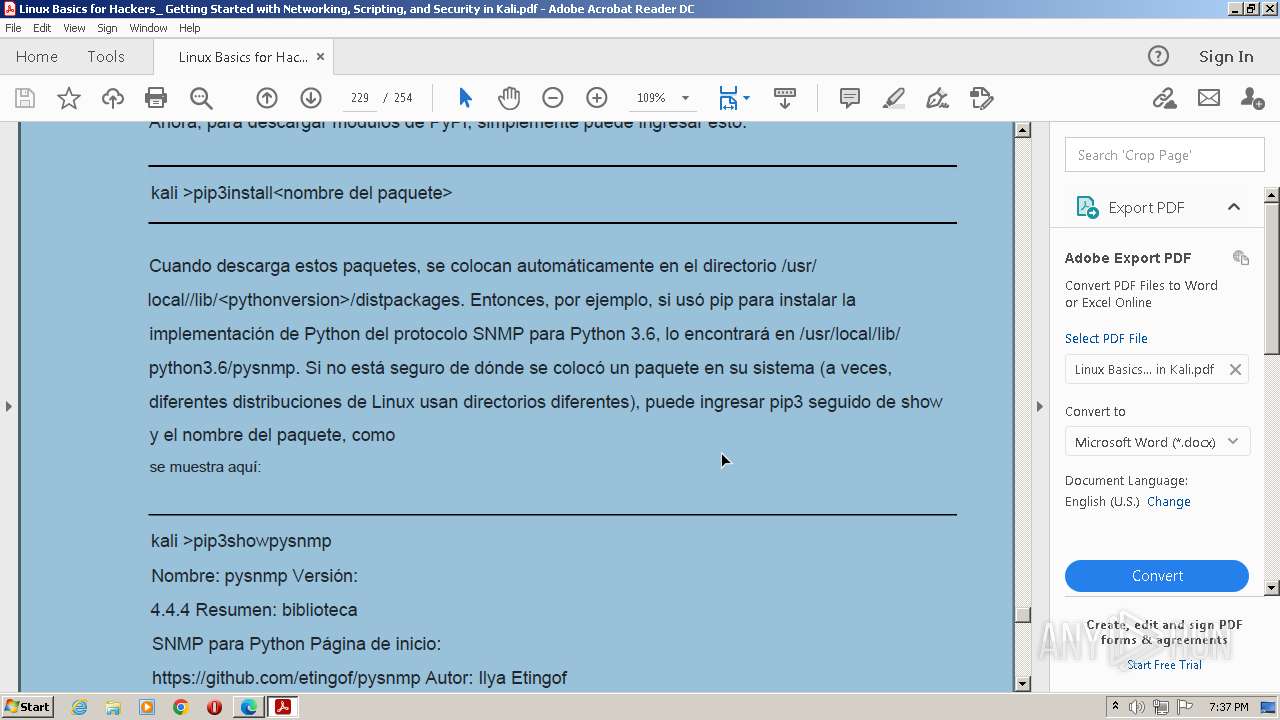Open zoom level dropdown at 109%
Screen dimensions: 1280x720
685,98
